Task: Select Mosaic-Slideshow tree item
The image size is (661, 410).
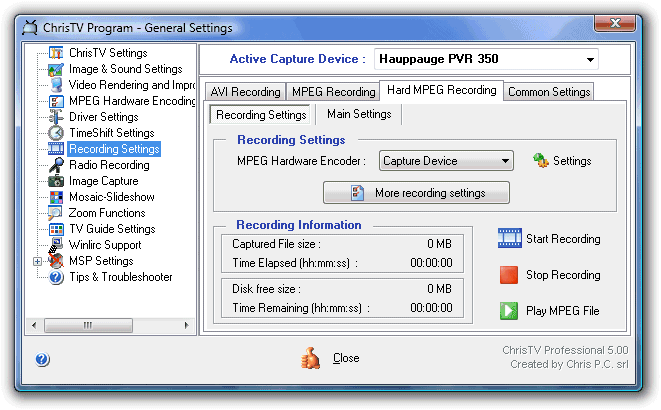Action: (x=112, y=197)
